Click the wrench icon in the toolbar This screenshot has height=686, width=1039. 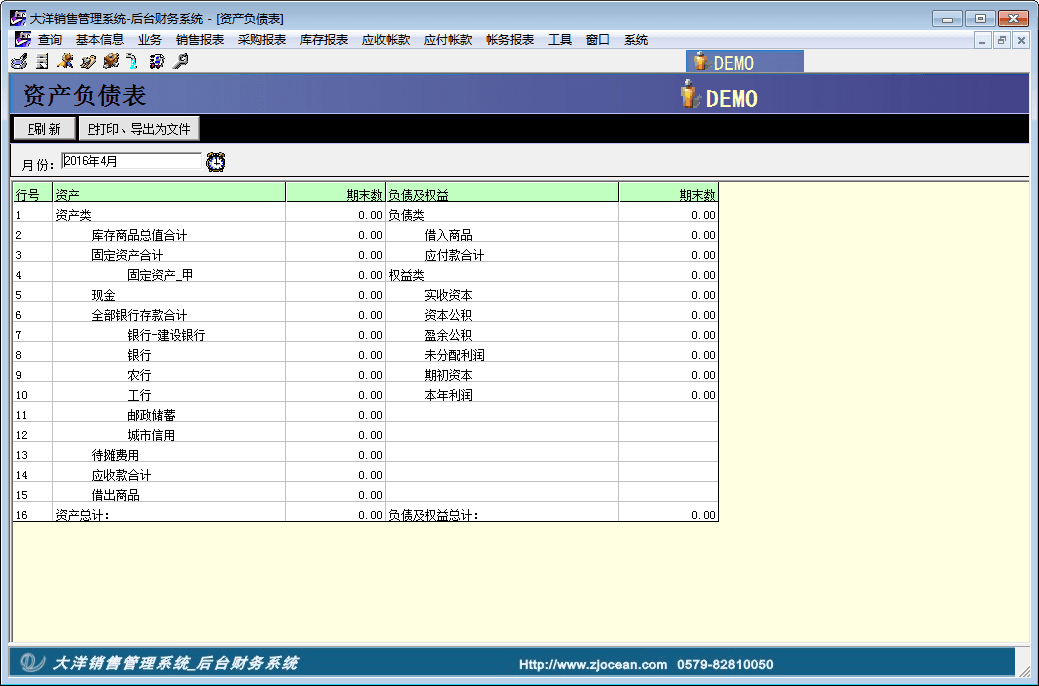point(181,62)
